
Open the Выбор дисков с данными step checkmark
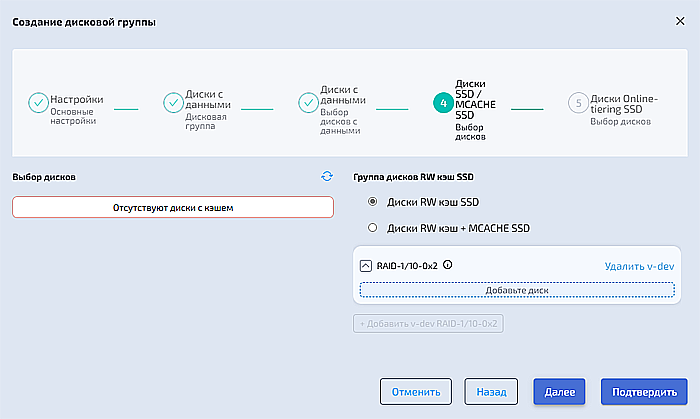(x=308, y=103)
